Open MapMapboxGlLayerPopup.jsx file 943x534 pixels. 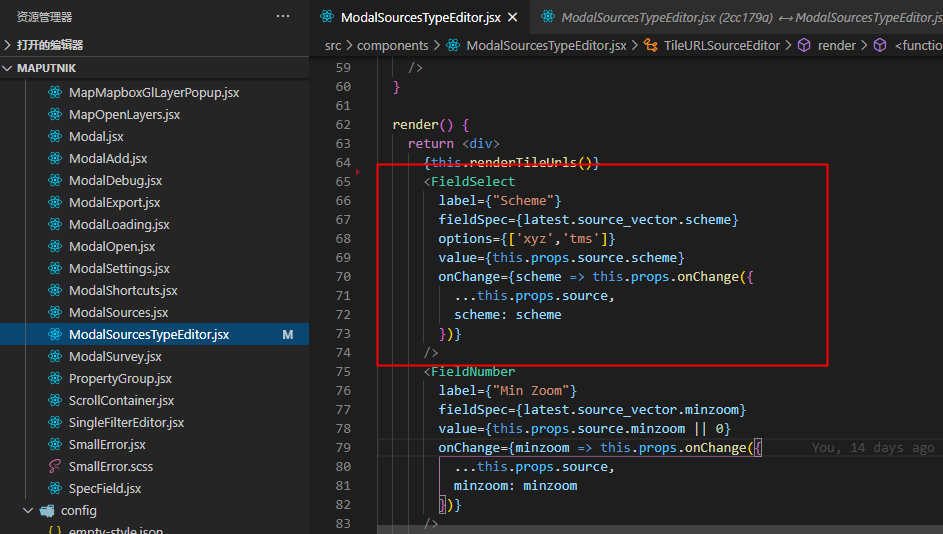click(154, 93)
